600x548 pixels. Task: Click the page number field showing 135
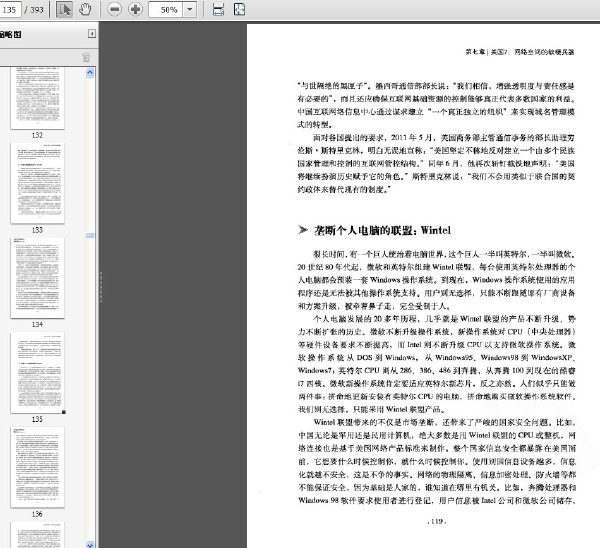click(10, 9)
